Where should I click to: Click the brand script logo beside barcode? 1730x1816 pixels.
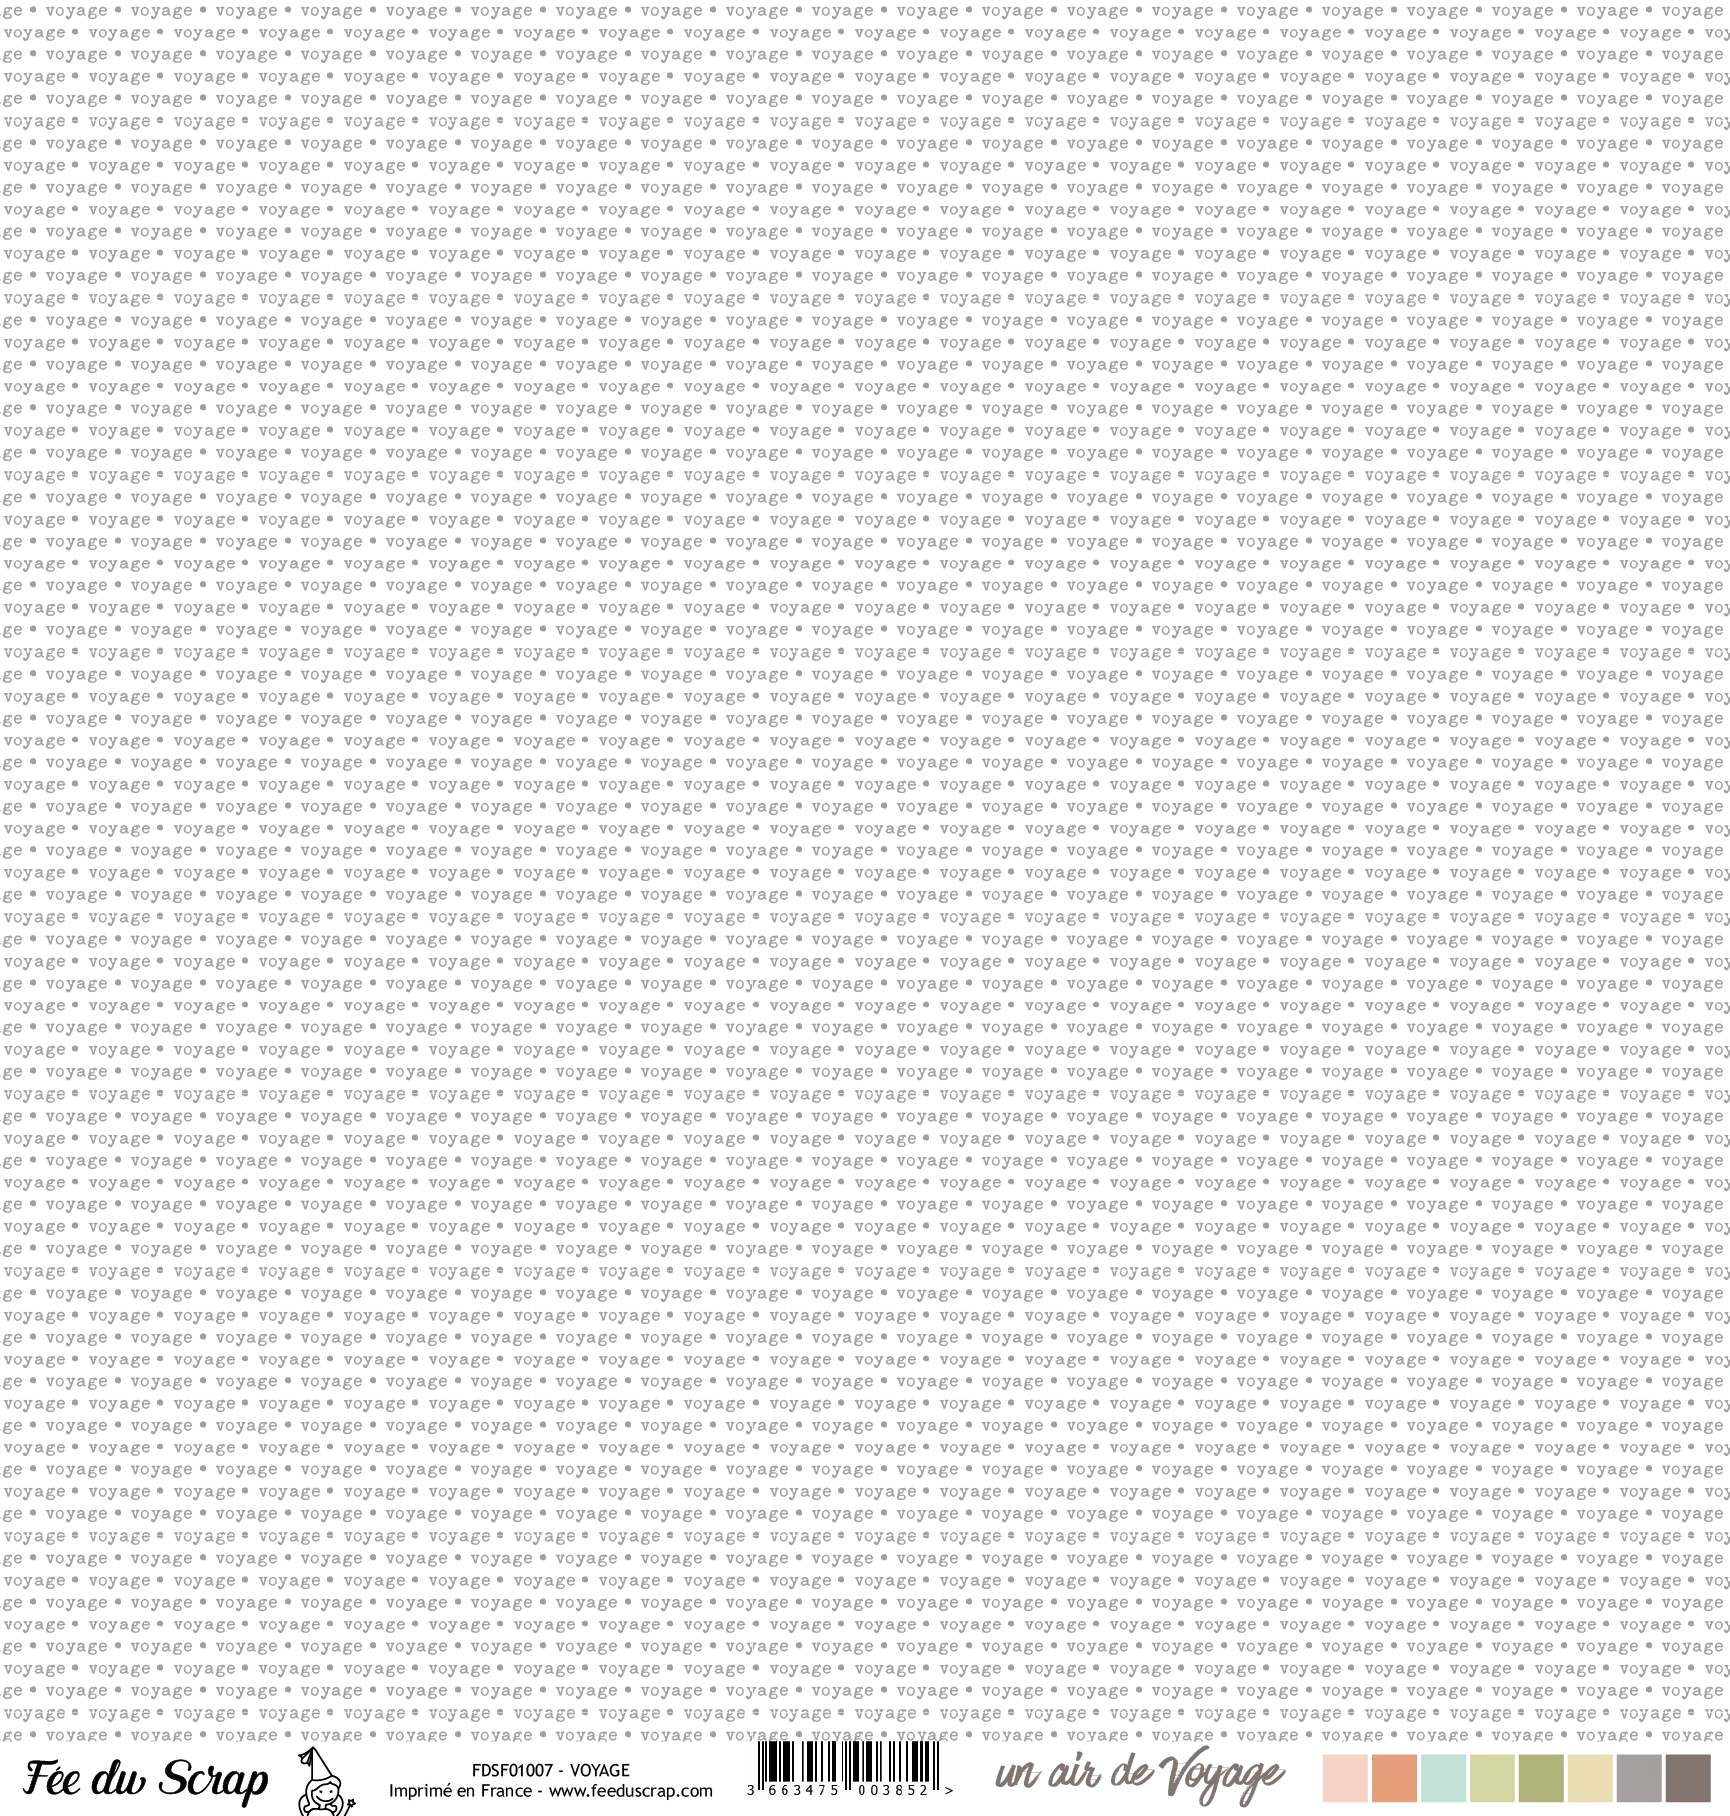click(x=1139, y=1776)
